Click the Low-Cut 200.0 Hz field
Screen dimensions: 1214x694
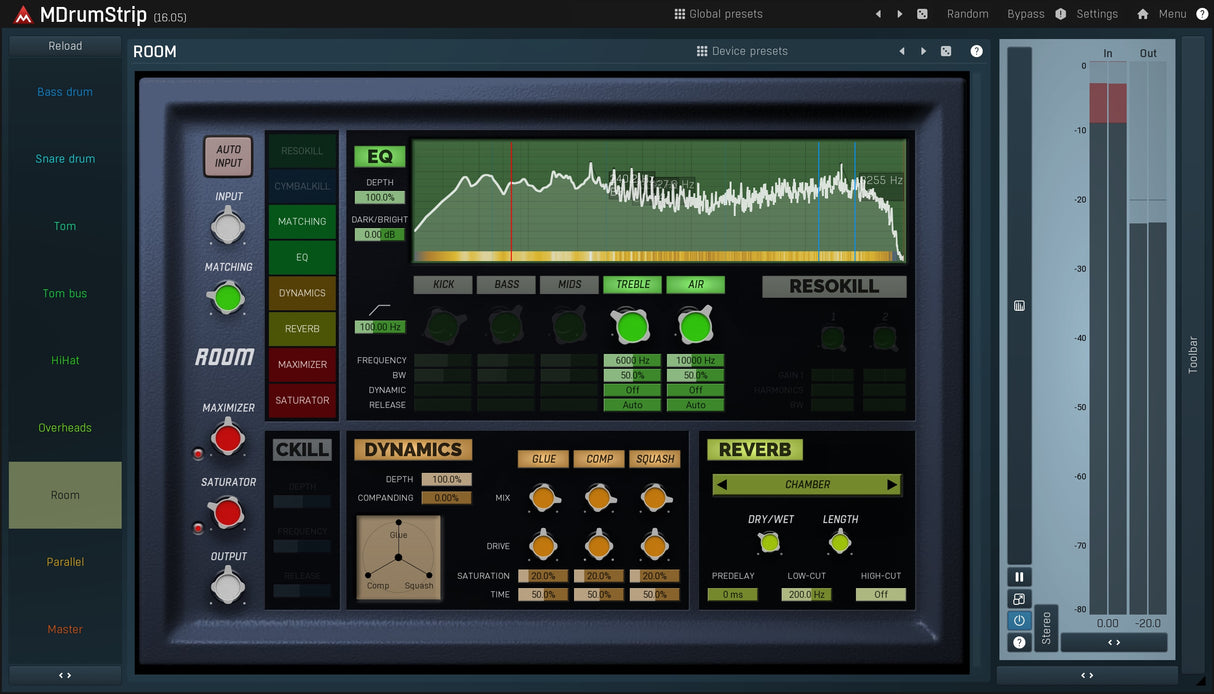pyautogui.click(x=806, y=594)
